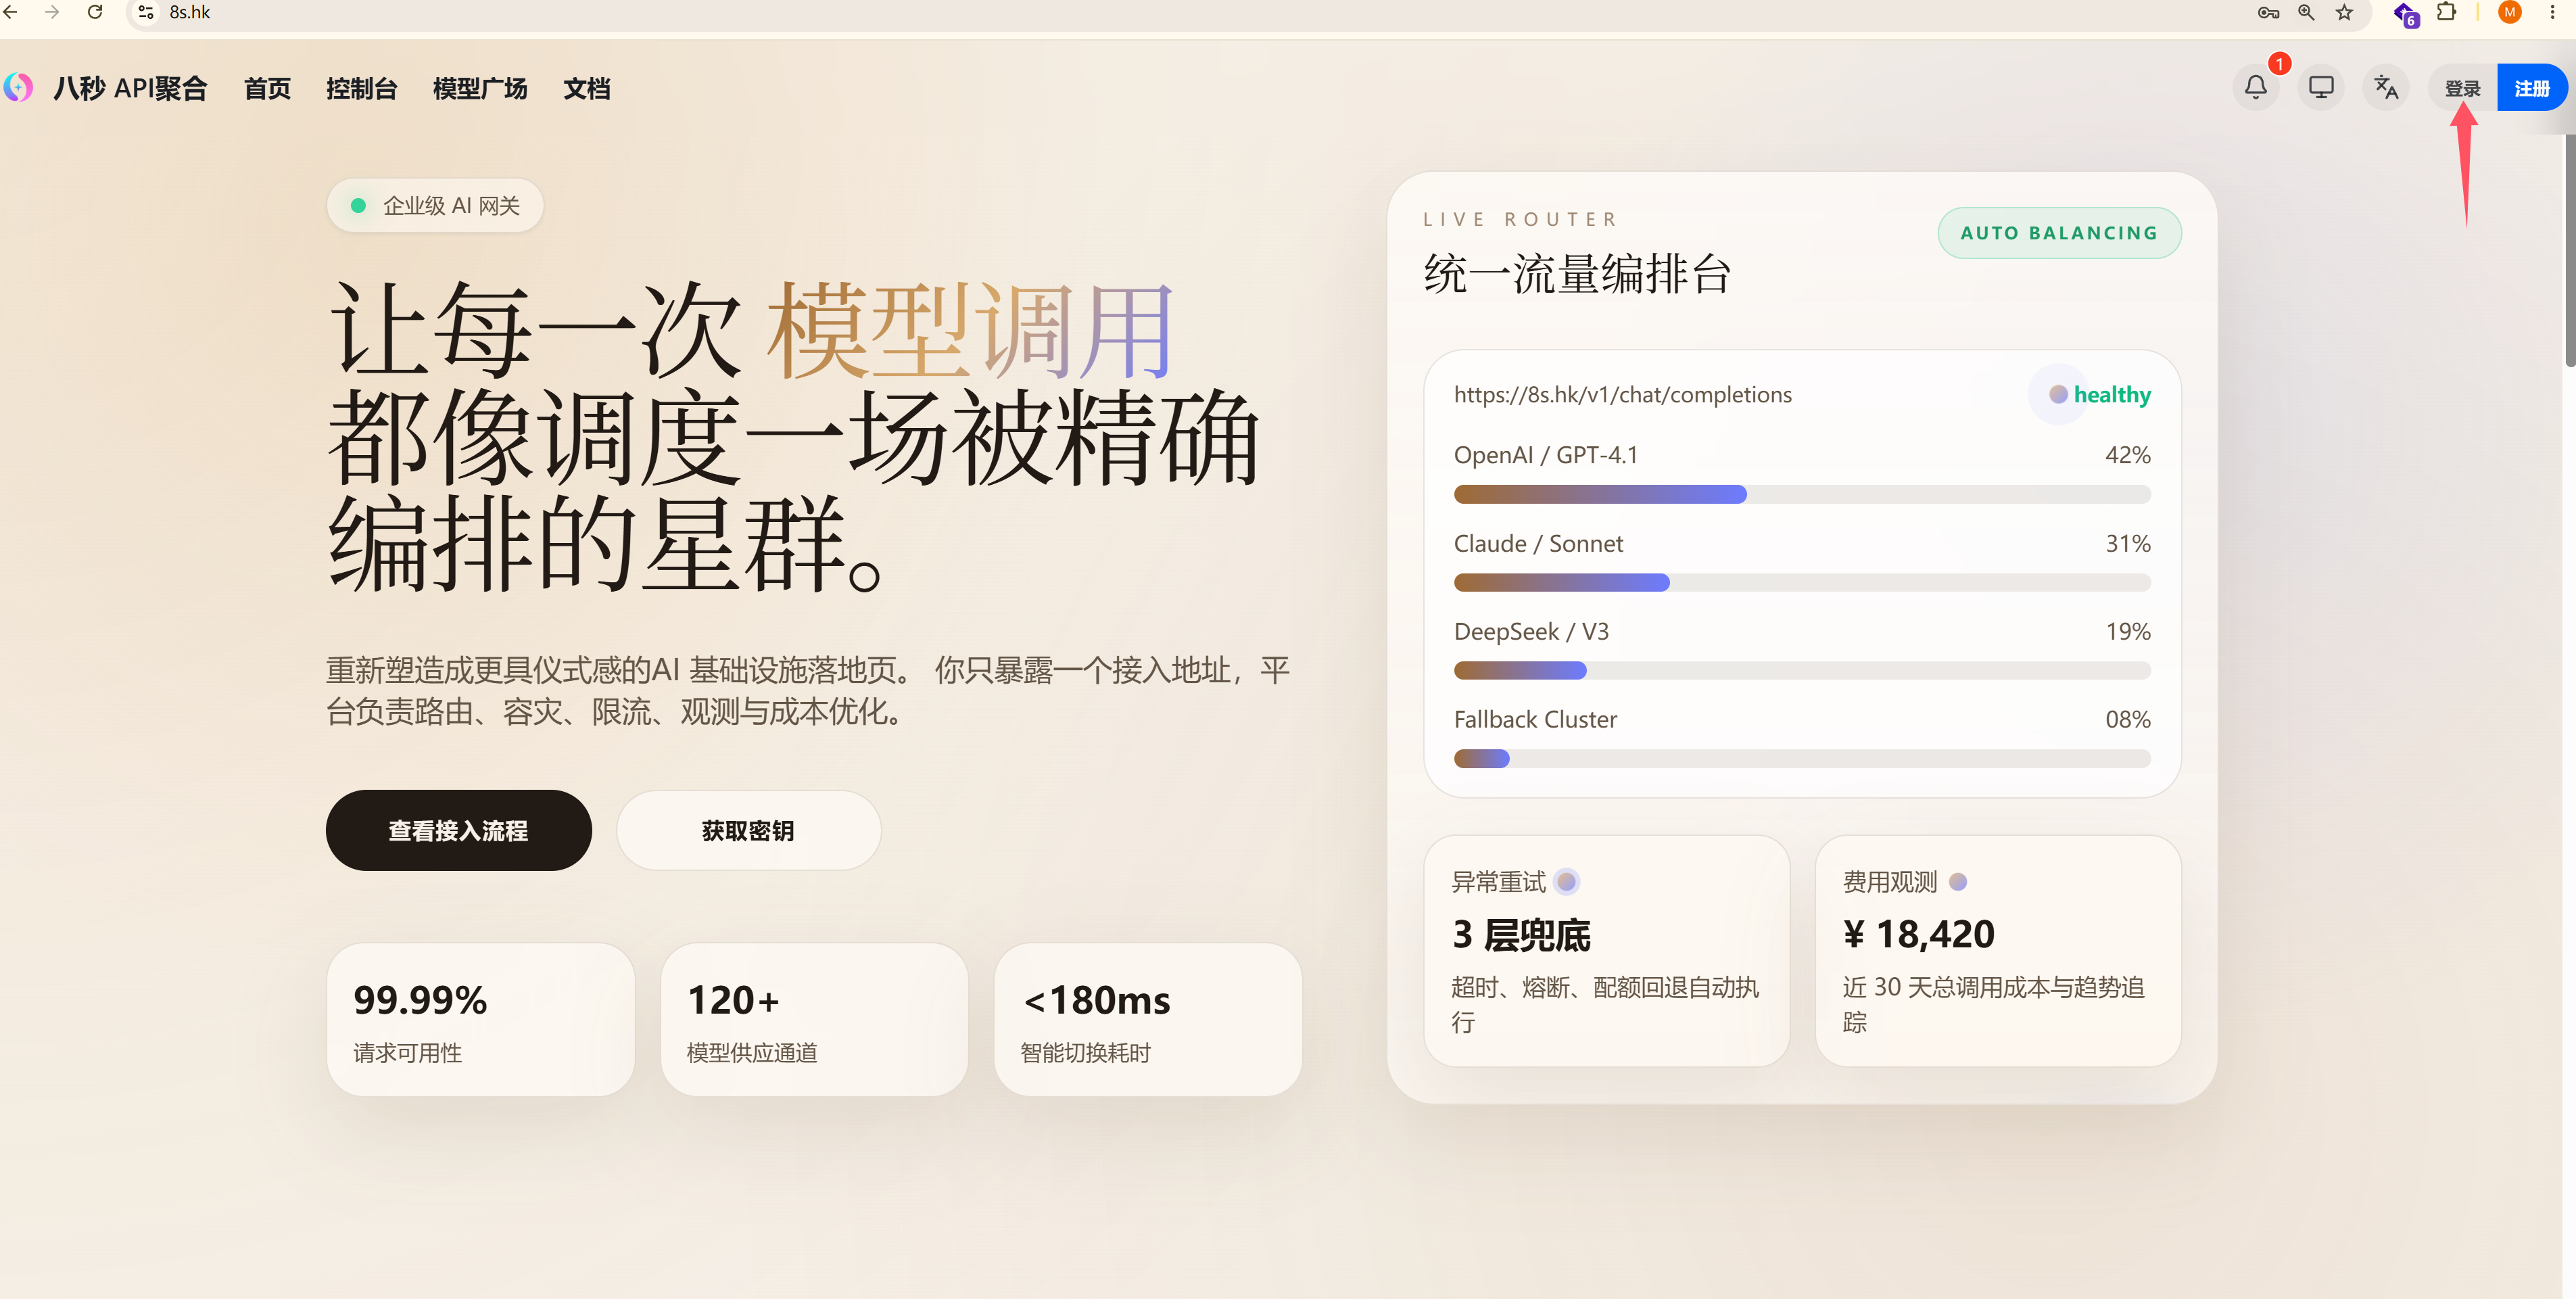Click the blue 注册 button
This screenshot has width=2576, height=1299.
2532,88
